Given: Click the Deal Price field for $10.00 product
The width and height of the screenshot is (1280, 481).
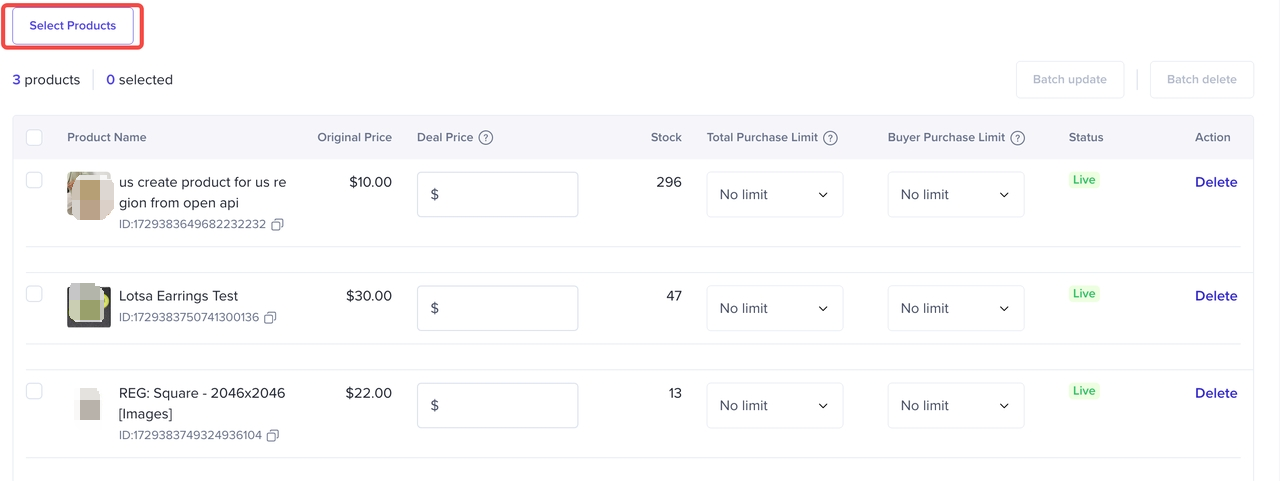Looking at the screenshot, I should point(497,195).
